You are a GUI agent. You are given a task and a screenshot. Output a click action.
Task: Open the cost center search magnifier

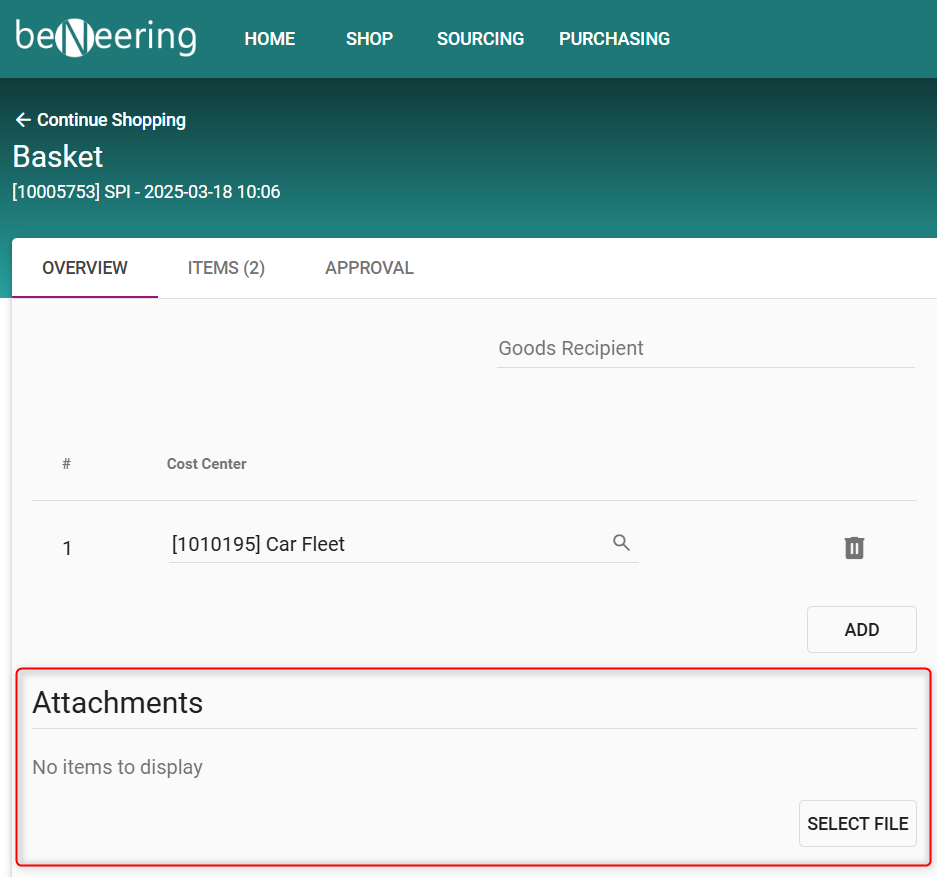pos(621,543)
